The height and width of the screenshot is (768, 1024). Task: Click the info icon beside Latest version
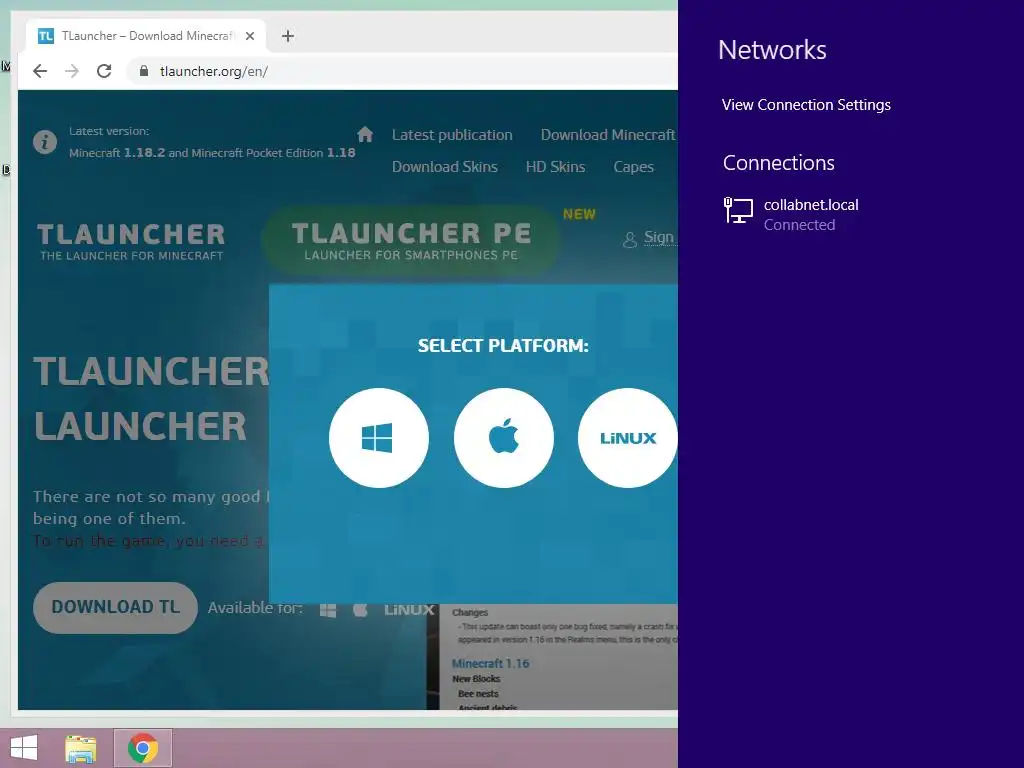(x=45, y=142)
